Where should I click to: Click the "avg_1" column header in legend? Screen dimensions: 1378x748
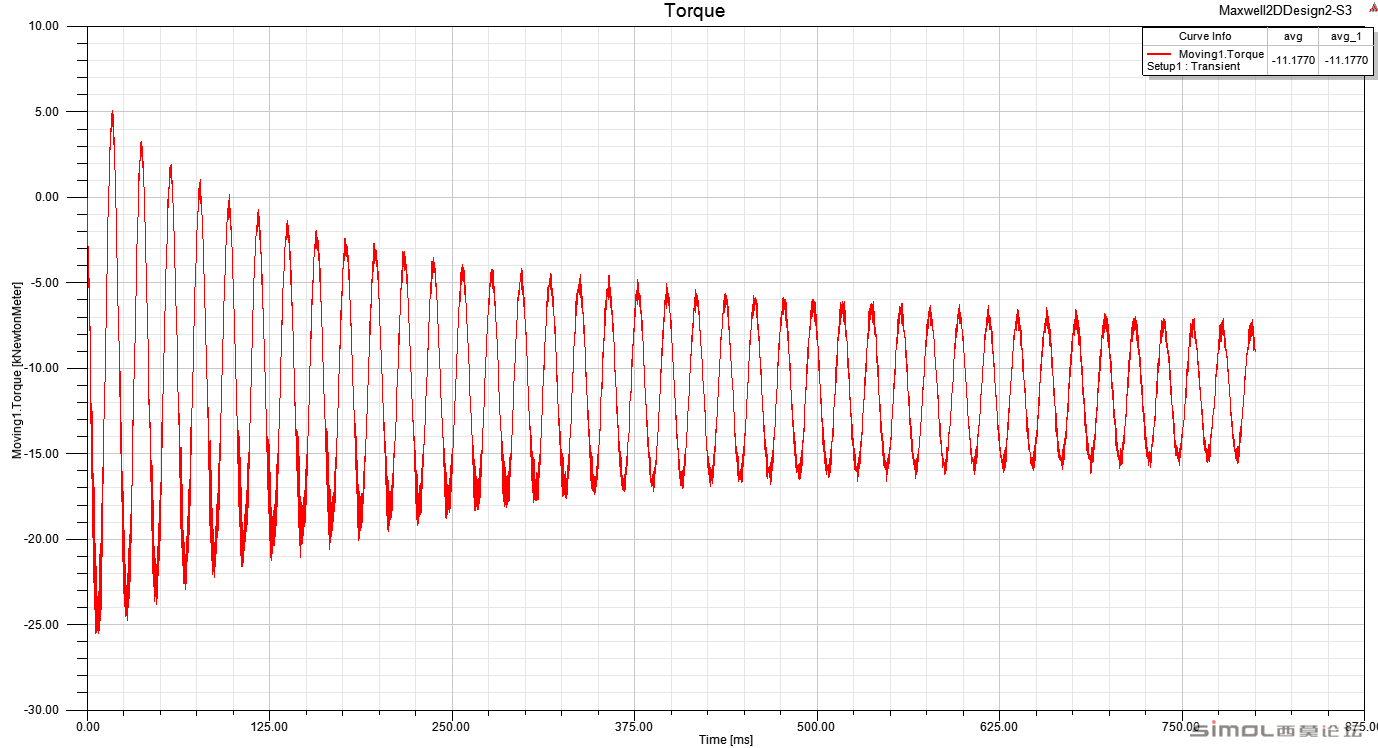[x=1345, y=37]
